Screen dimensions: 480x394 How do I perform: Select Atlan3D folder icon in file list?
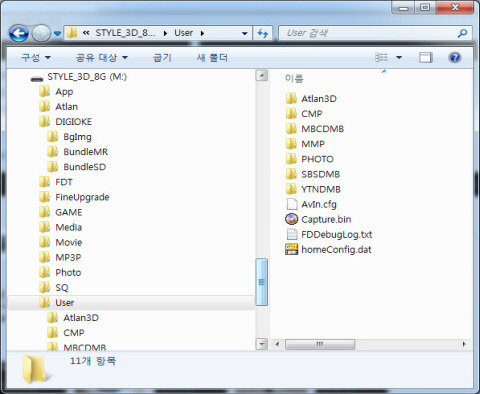(x=291, y=98)
